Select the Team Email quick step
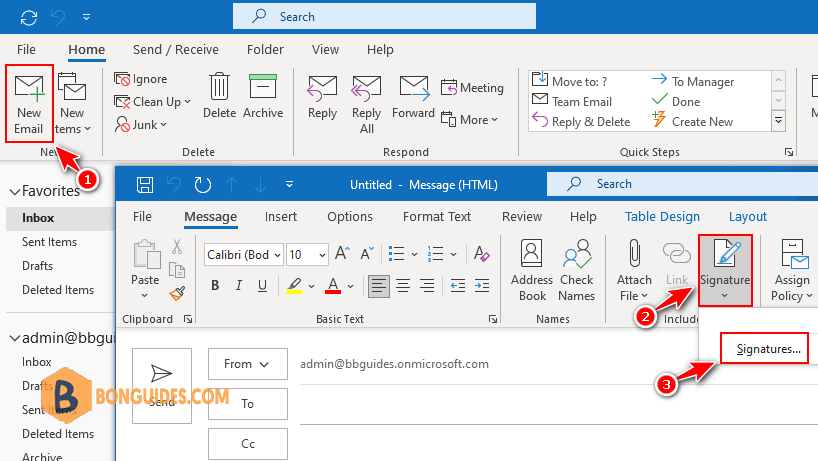 tap(572, 101)
